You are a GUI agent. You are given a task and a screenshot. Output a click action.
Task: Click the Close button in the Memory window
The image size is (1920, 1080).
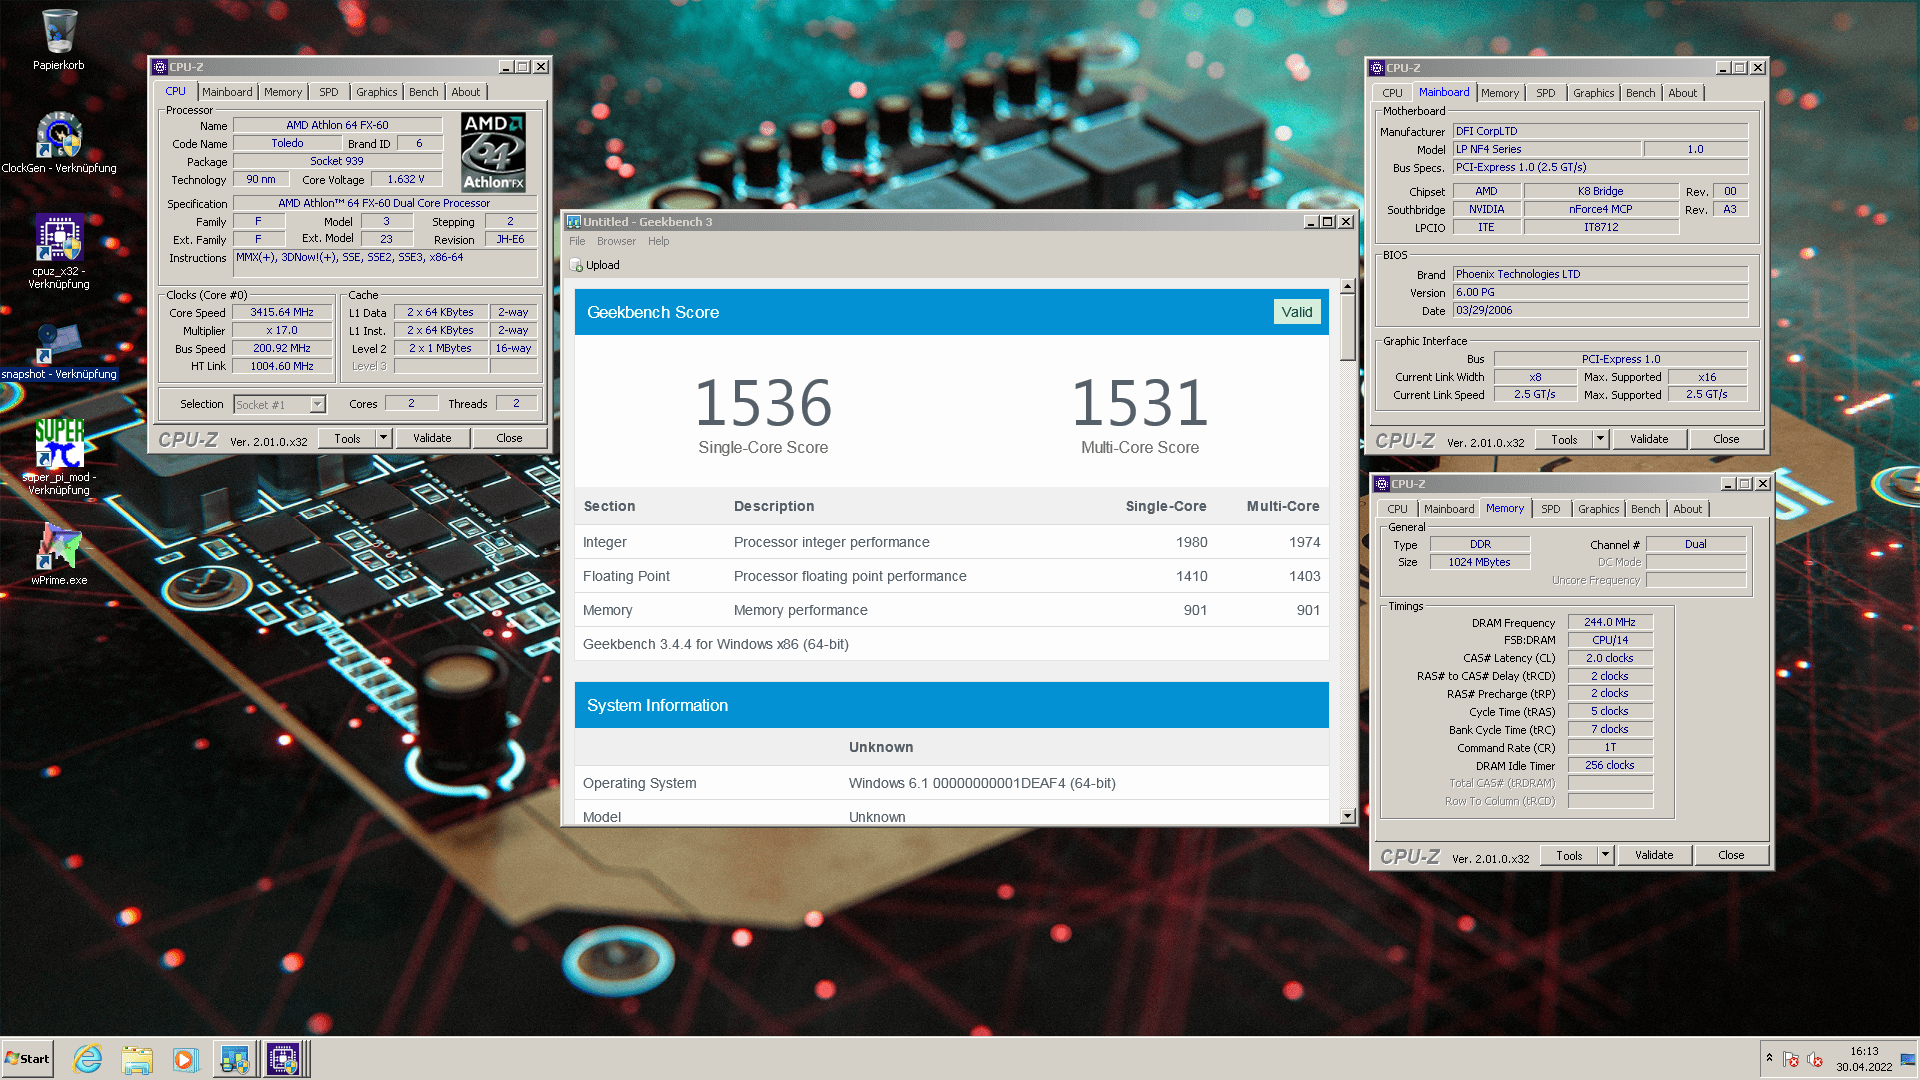click(x=1731, y=855)
